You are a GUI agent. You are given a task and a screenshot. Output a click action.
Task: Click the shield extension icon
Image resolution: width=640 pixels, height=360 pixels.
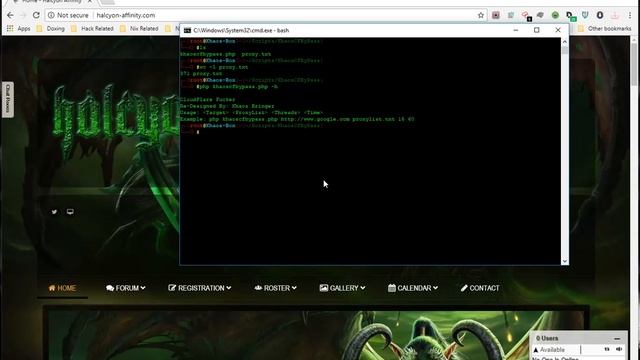coord(585,15)
